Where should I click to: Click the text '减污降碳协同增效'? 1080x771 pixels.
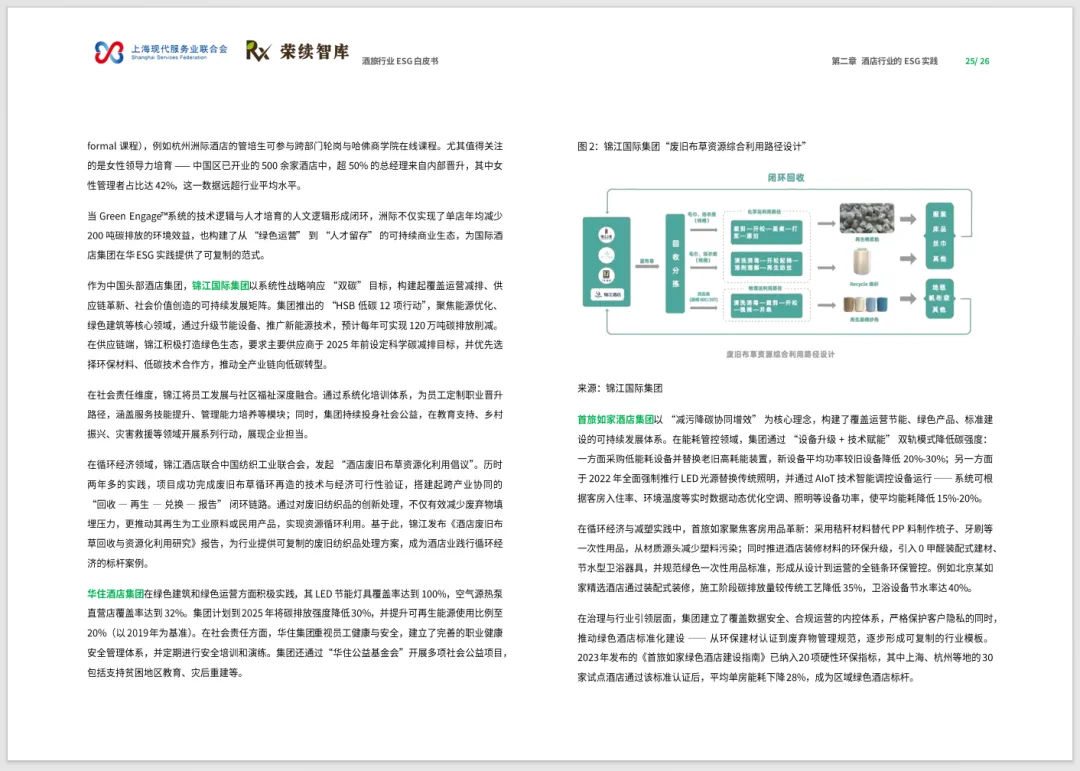tap(714, 420)
